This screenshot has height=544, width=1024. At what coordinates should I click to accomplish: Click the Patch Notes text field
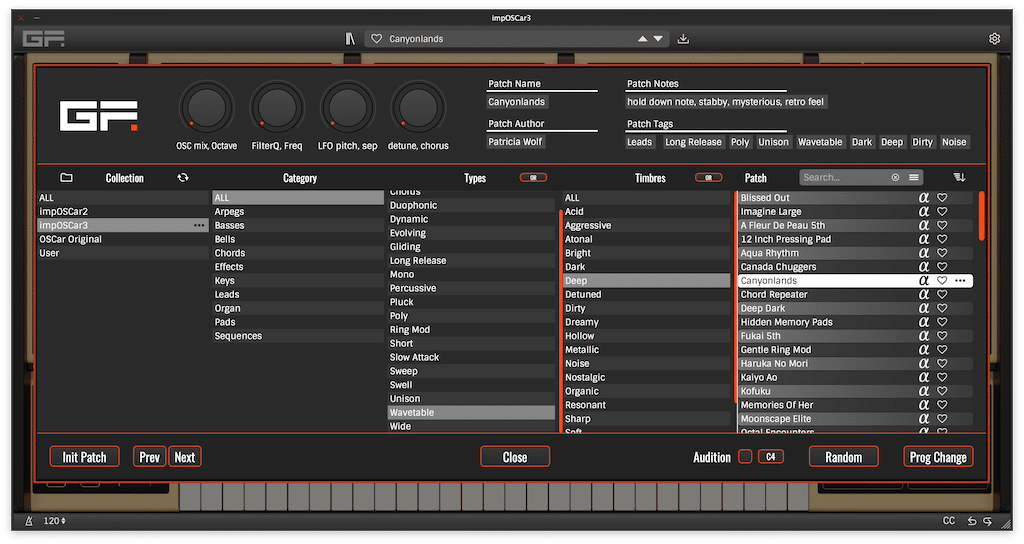pyautogui.click(x=726, y=102)
